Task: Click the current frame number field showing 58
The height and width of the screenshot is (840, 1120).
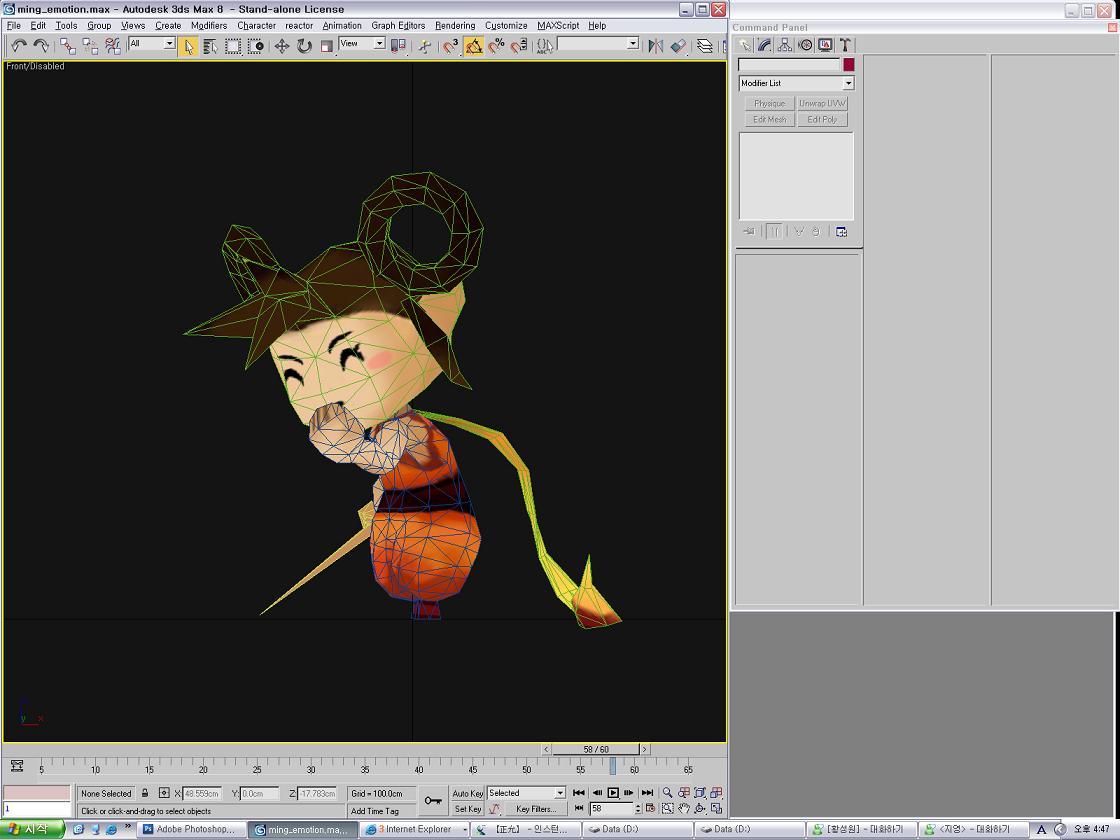Action: (x=611, y=809)
